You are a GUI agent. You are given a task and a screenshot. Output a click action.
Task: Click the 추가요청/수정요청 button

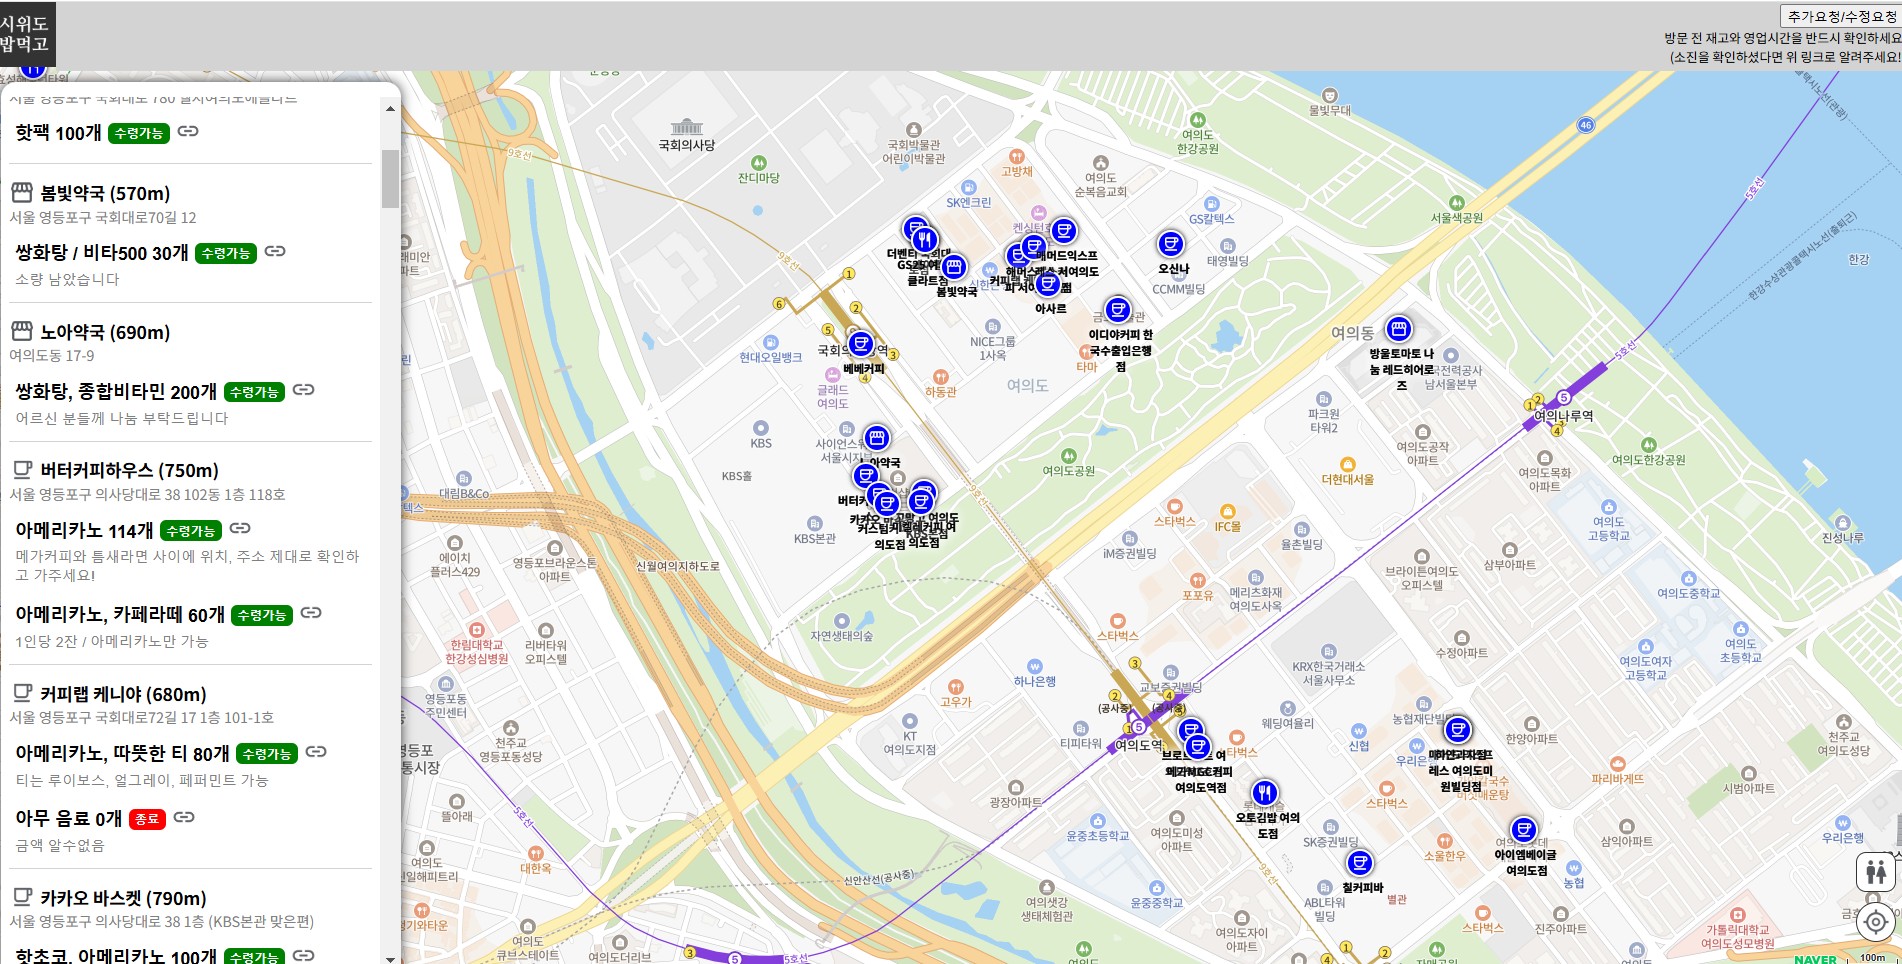click(x=1841, y=17)
